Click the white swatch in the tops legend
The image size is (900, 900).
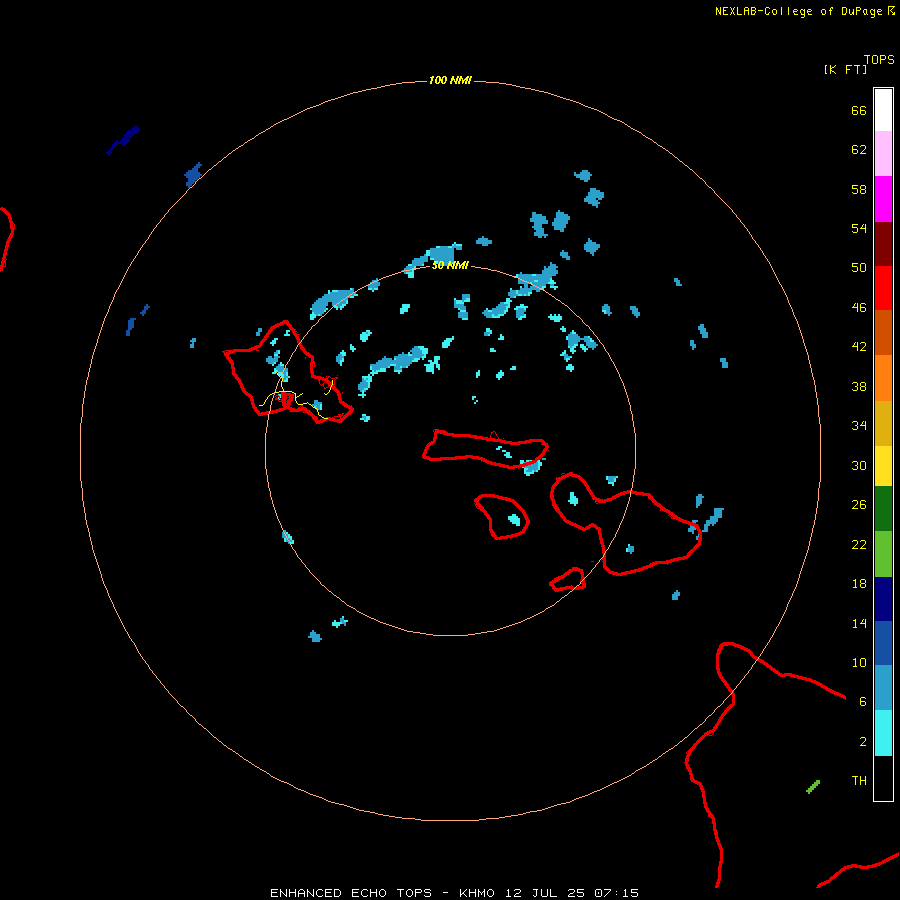(x=883, y=110)
